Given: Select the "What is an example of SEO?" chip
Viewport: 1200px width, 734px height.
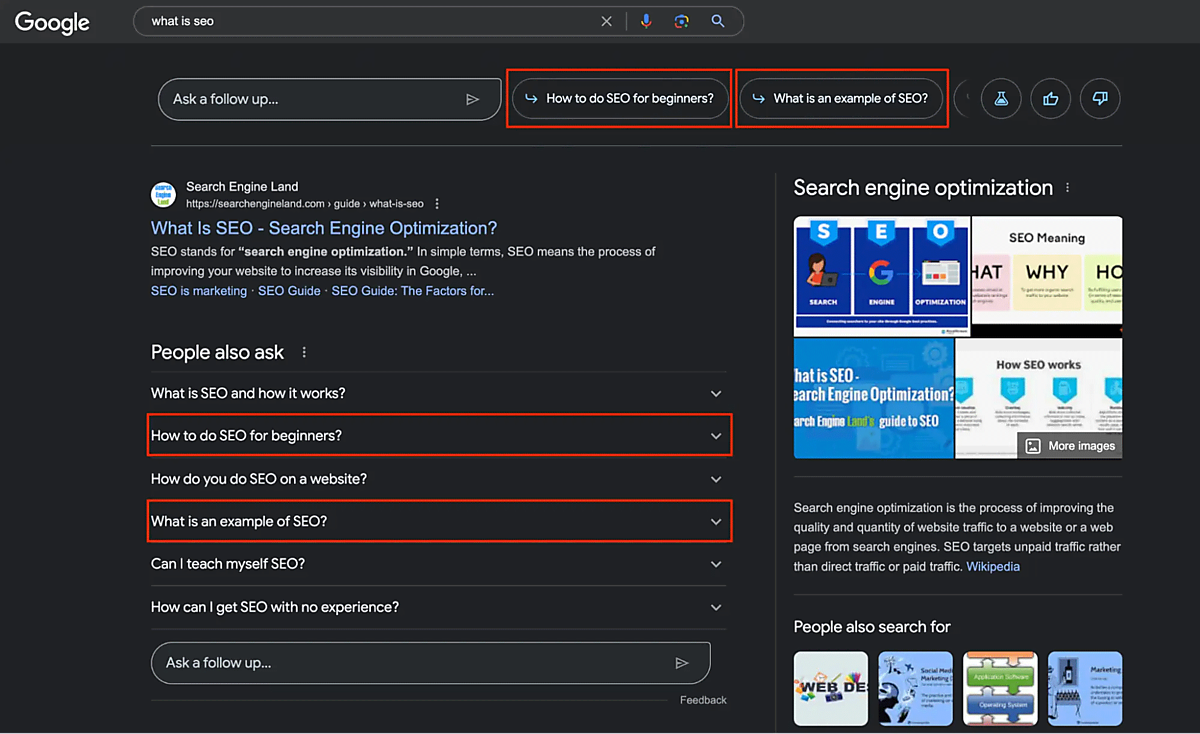Looking at the screenshot, I should 841,99.
